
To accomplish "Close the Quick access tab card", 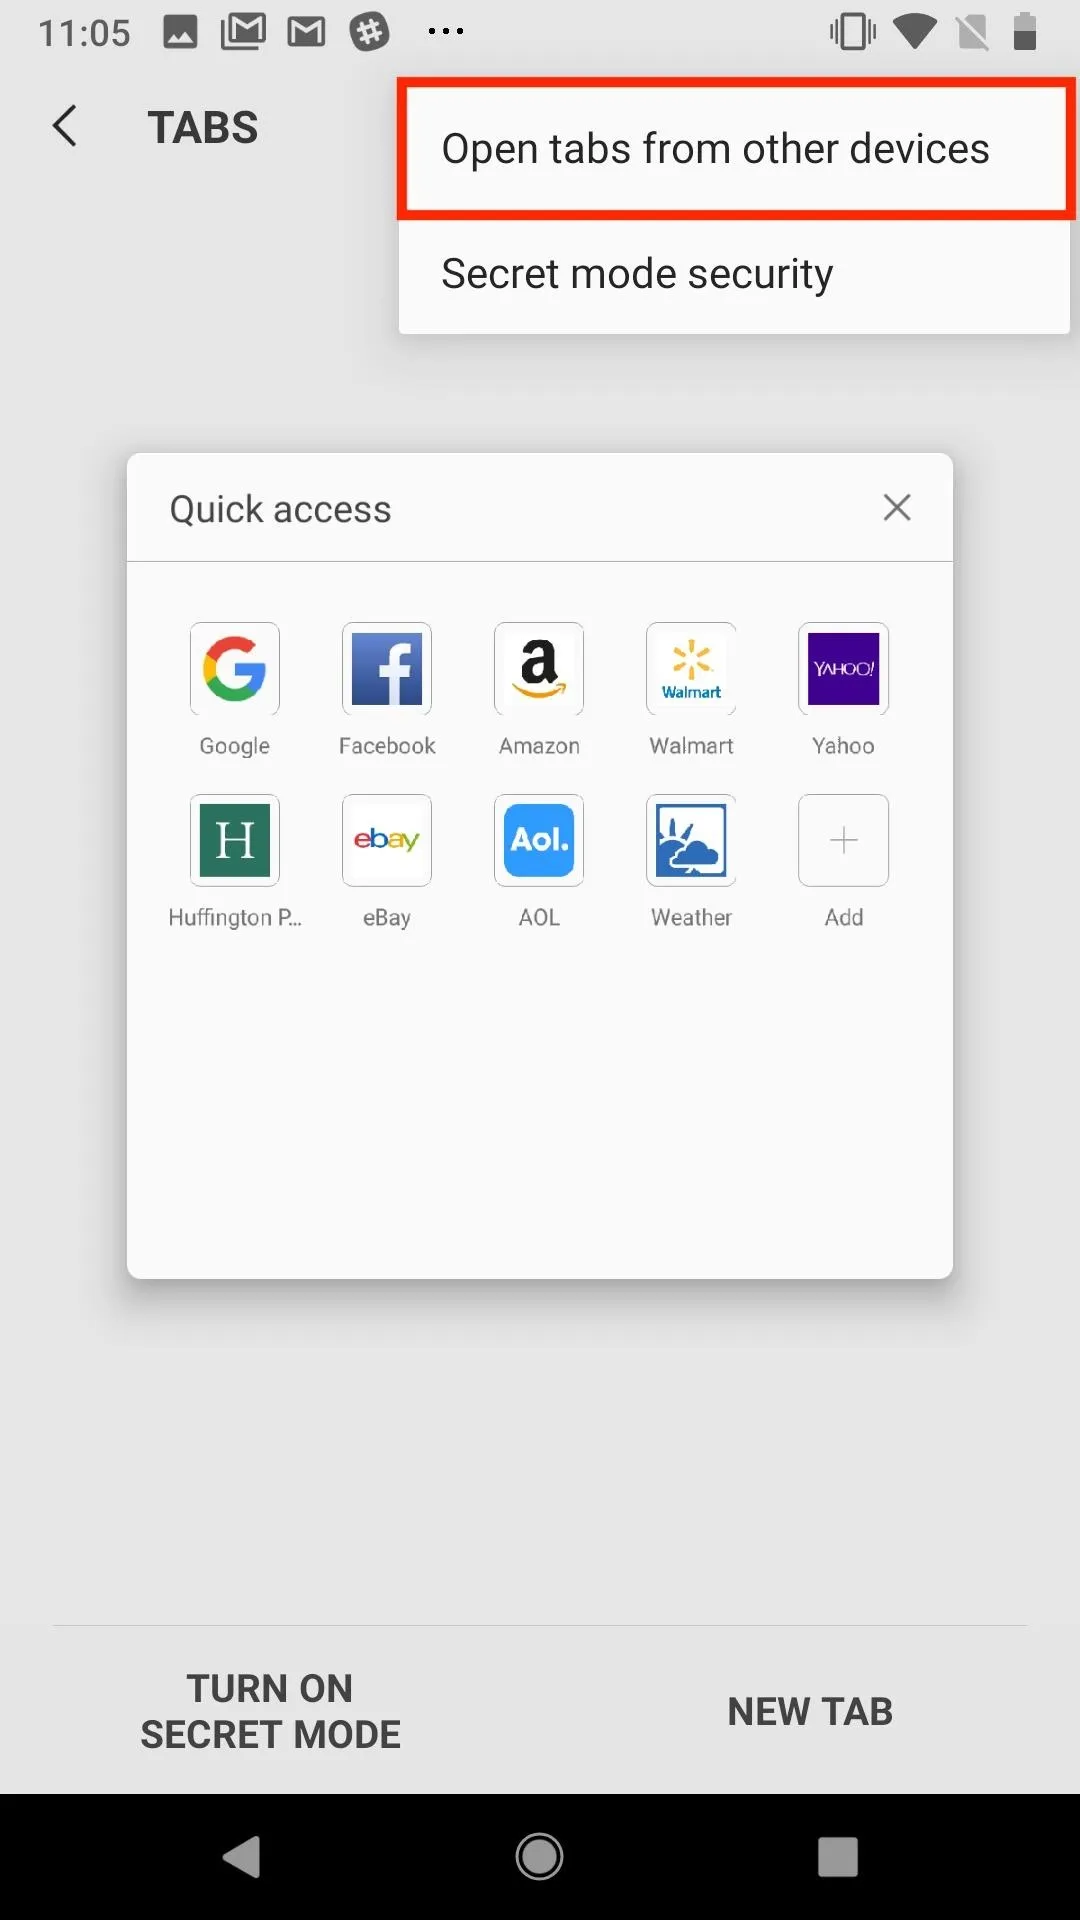I will [x=897, y=507].
